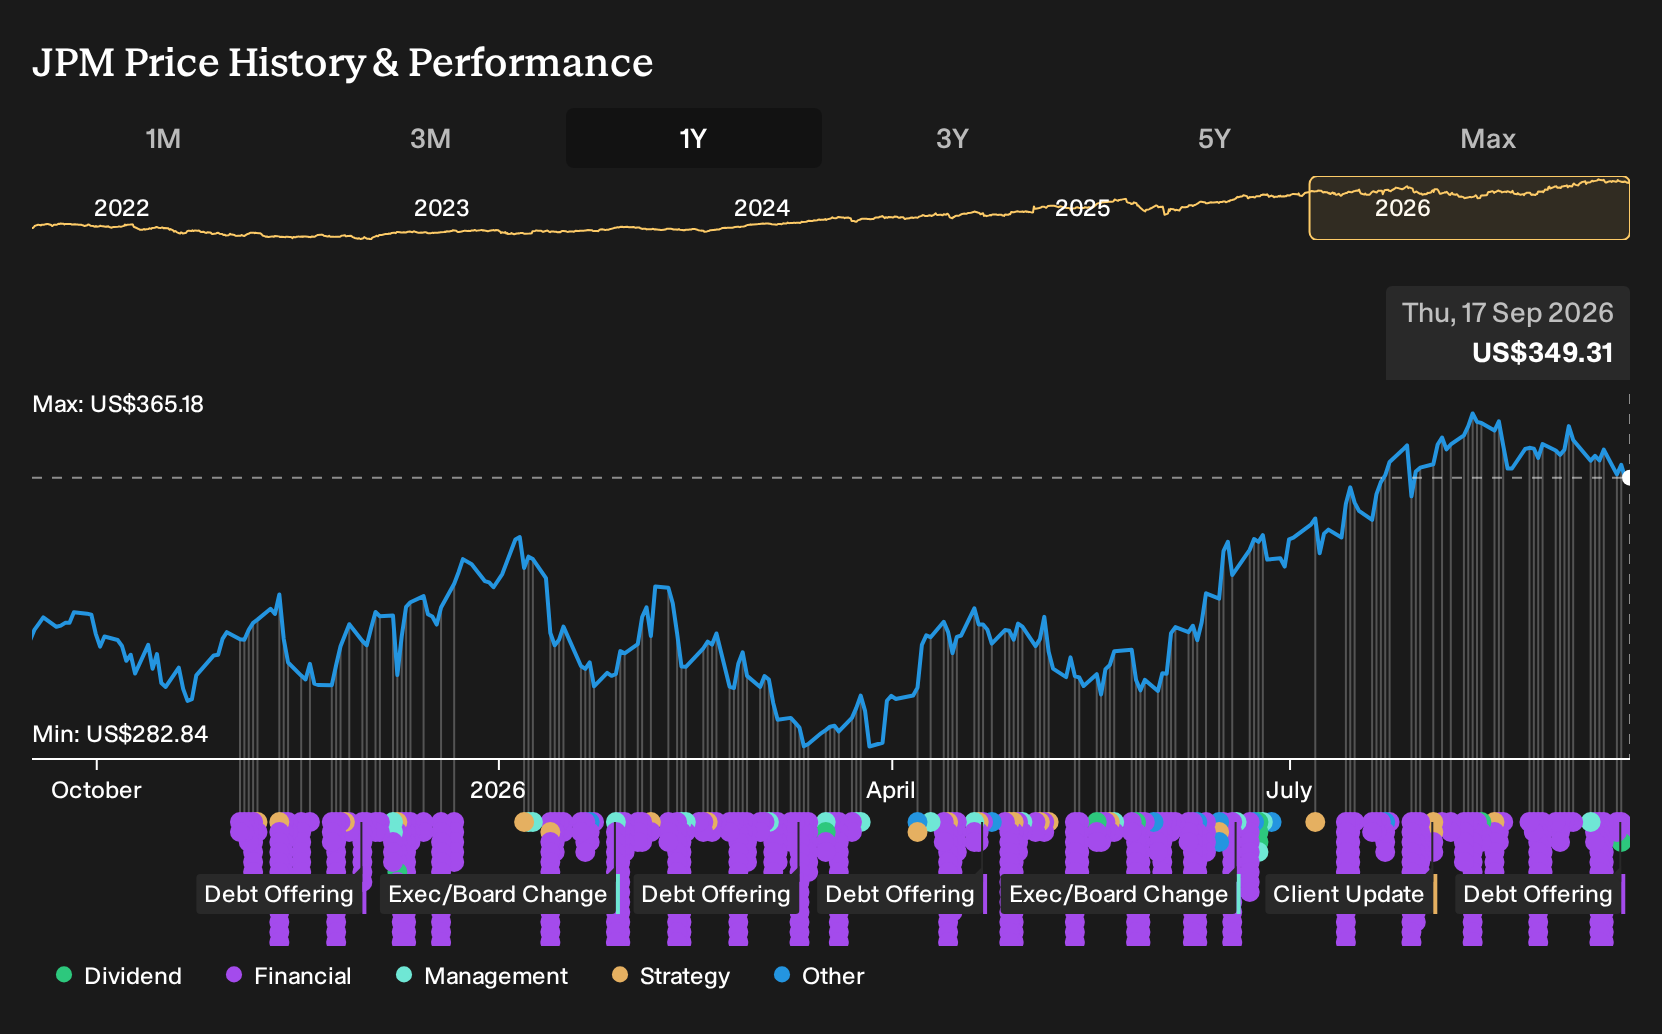The image size is (1662, 1034).
Task: Click 2025 in the overview timeline
Action: [1082, 208]
